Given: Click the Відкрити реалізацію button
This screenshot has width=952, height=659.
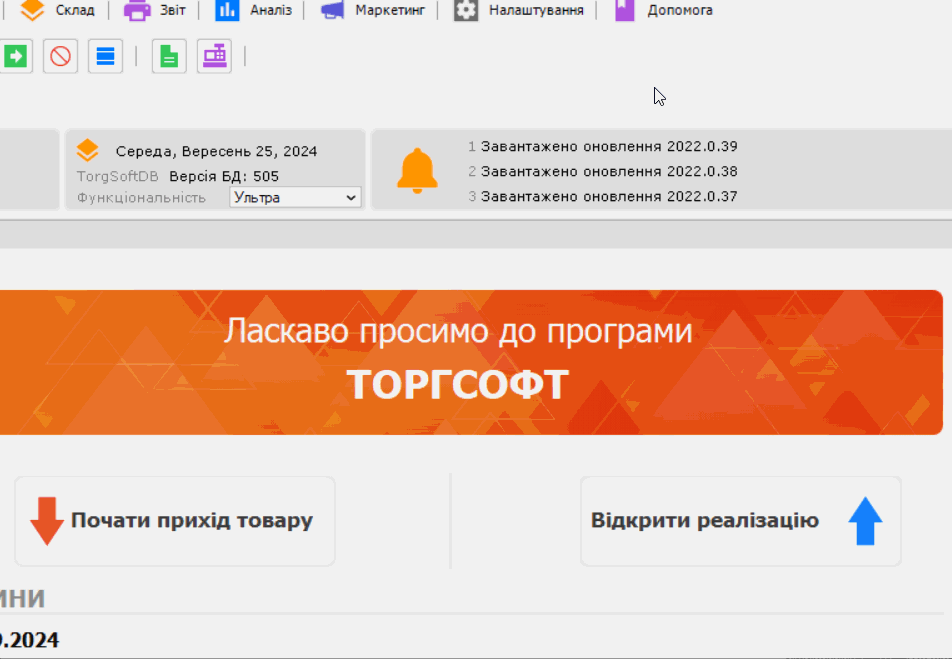Looking at the screenshot, I should [x=740, y=521].
